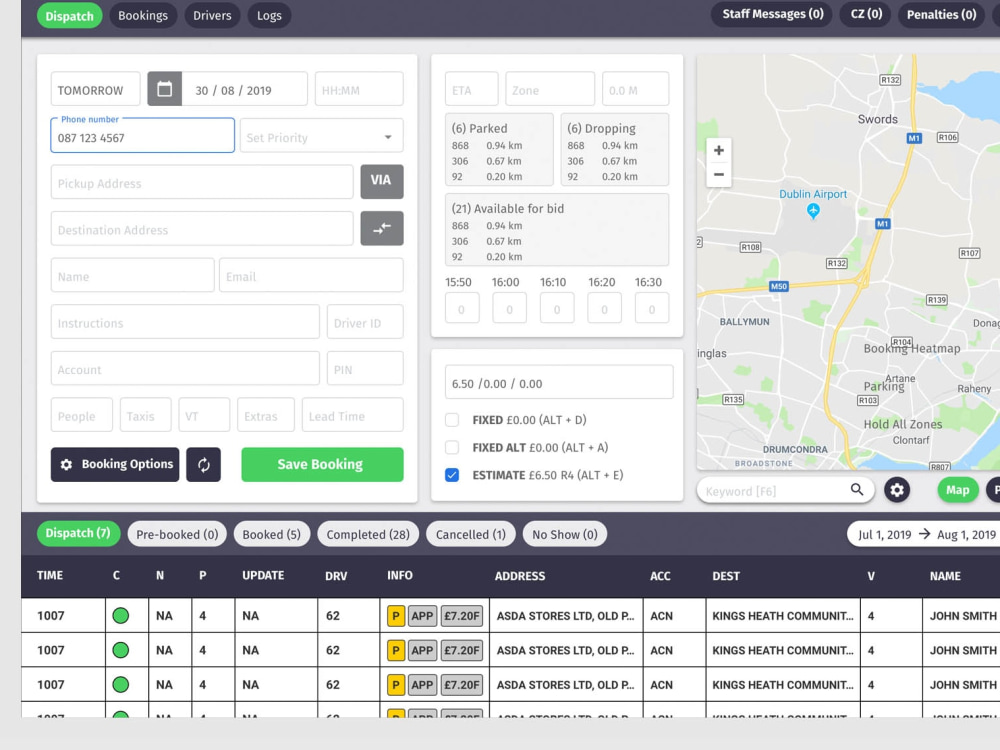Enable the FIXED ALT £0.00 checkbox
This screenshot has width=1000, height=750.
pyautogui.click(x=452, y=447)
